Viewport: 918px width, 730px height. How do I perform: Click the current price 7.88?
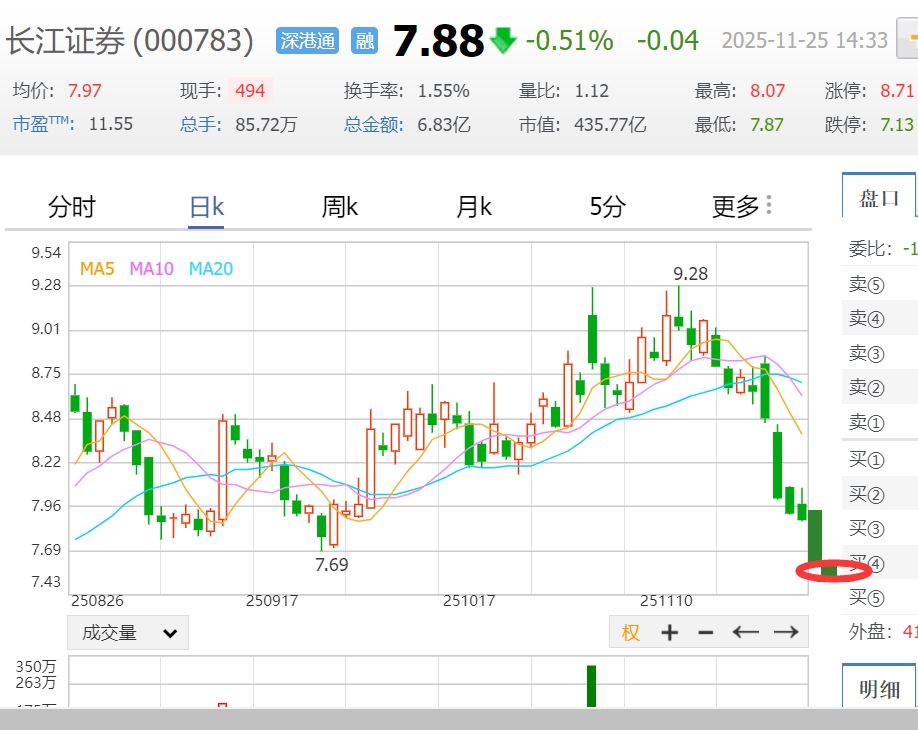pyautogui.click(x=439, y=41)
